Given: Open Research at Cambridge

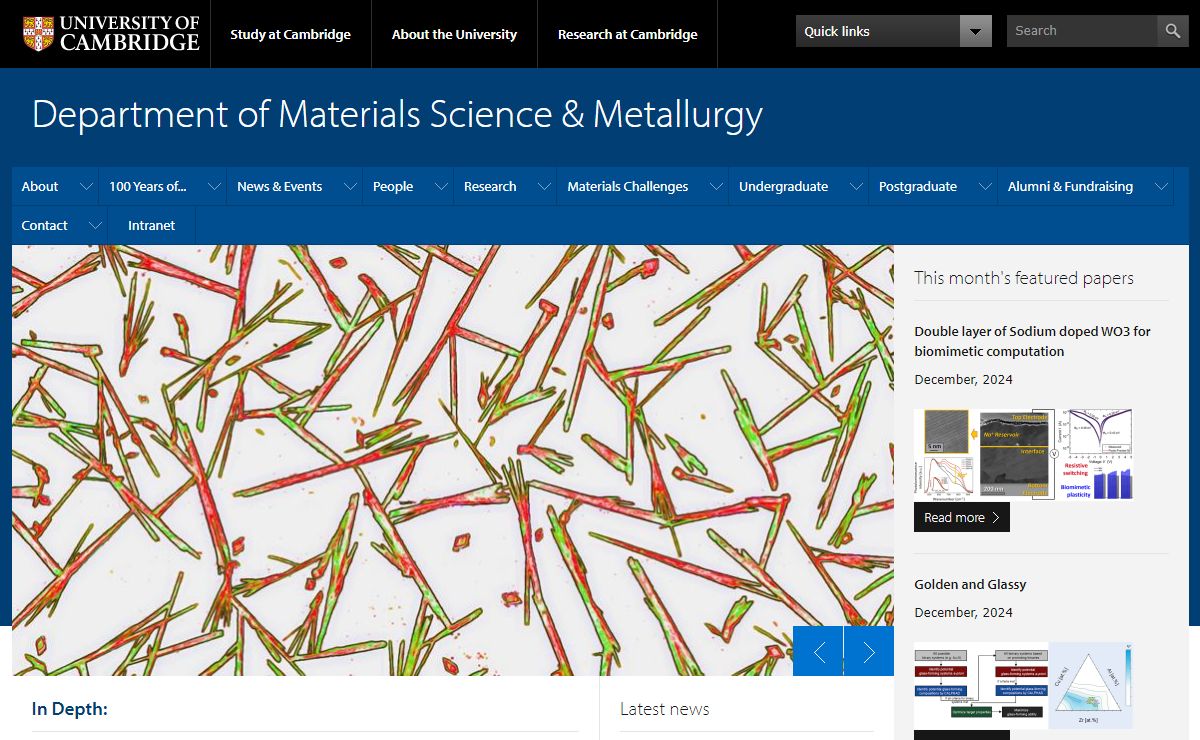Looking at the screenshot, I should pos(628,34).
